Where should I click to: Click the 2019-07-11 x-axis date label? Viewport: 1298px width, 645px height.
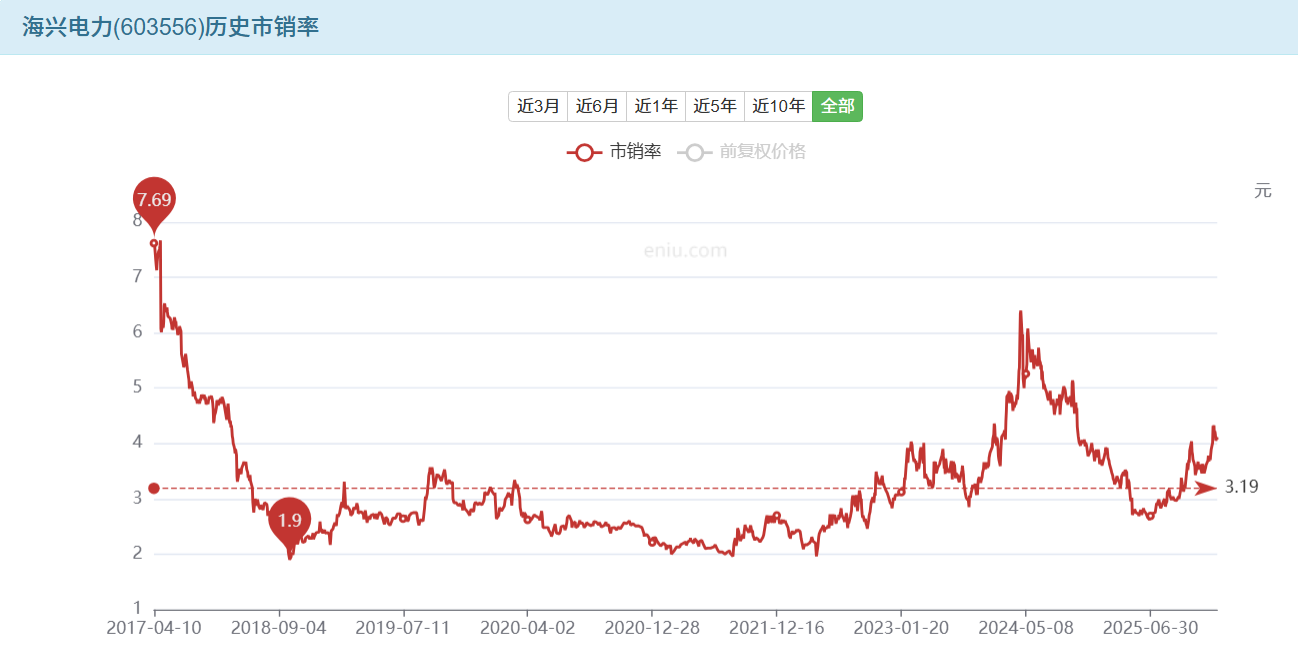point(403,628)
